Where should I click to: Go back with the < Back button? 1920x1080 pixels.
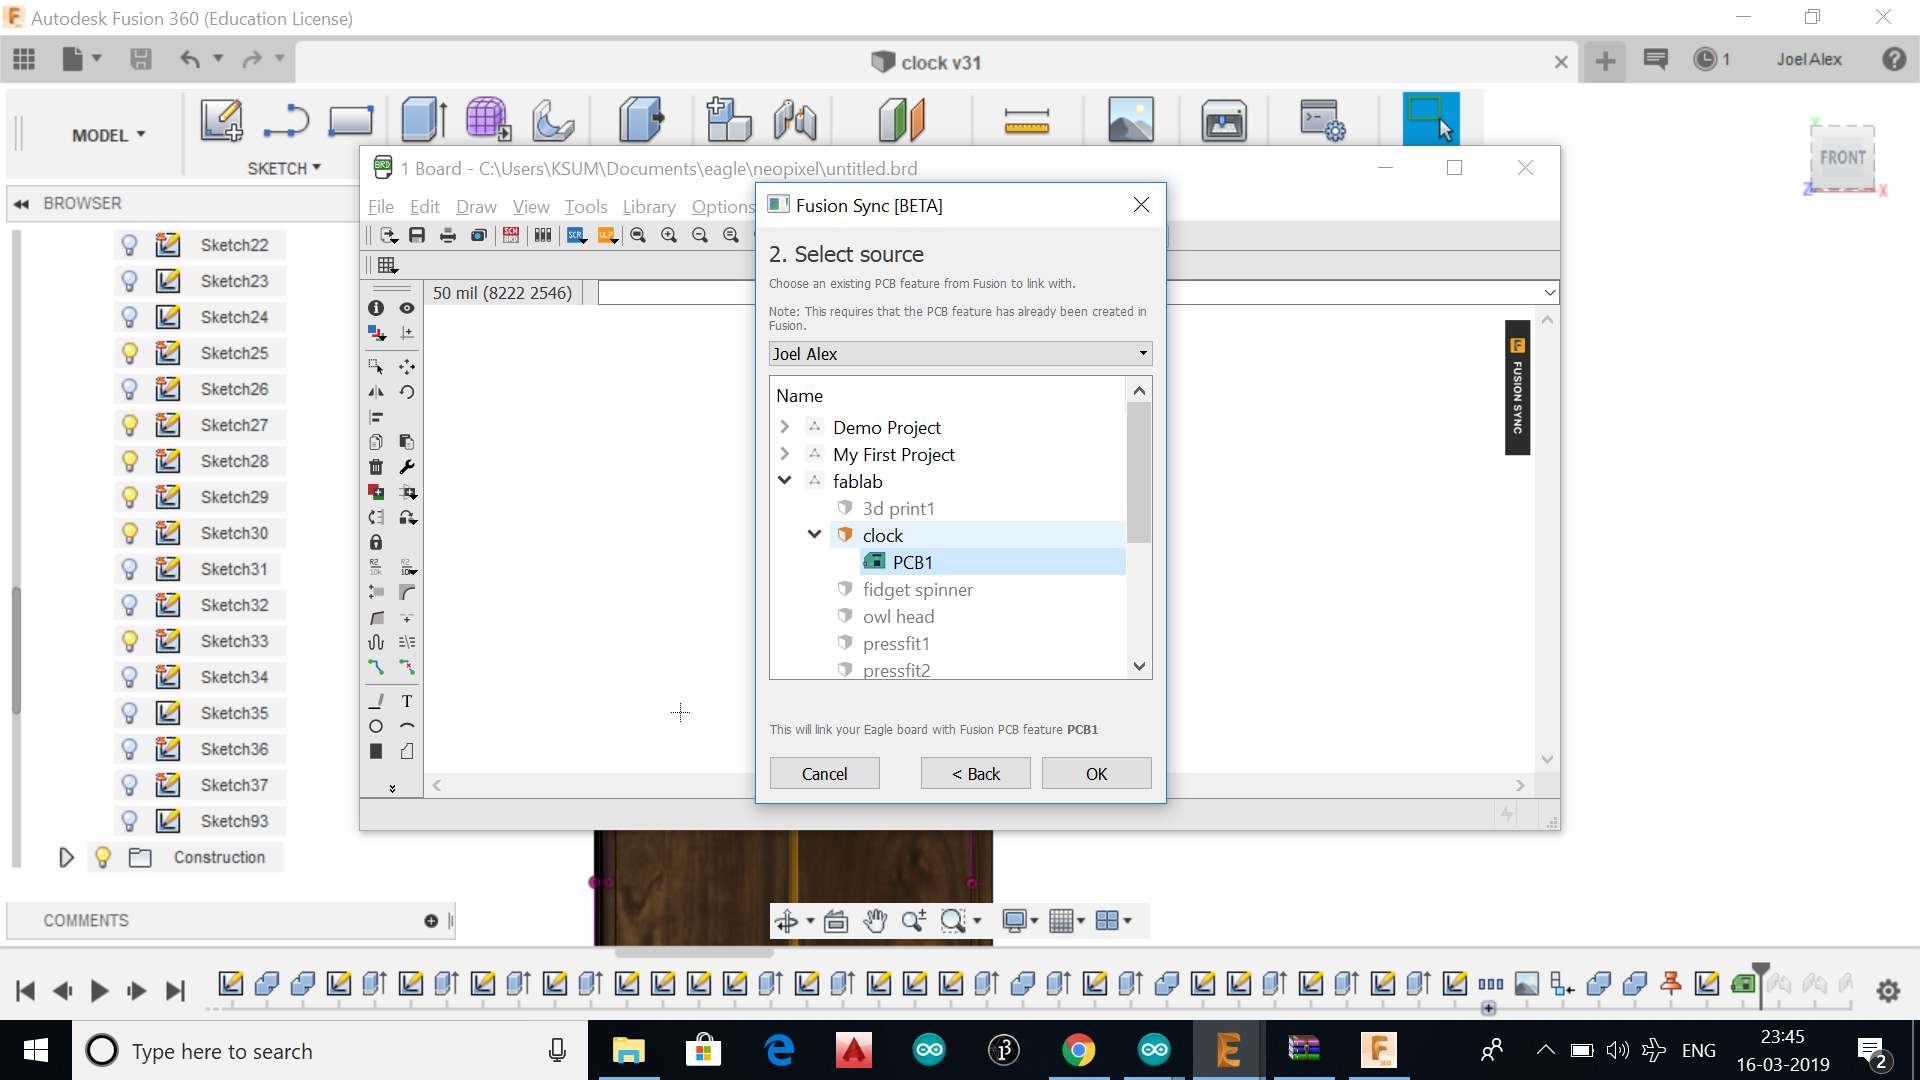tap(975, 774)
